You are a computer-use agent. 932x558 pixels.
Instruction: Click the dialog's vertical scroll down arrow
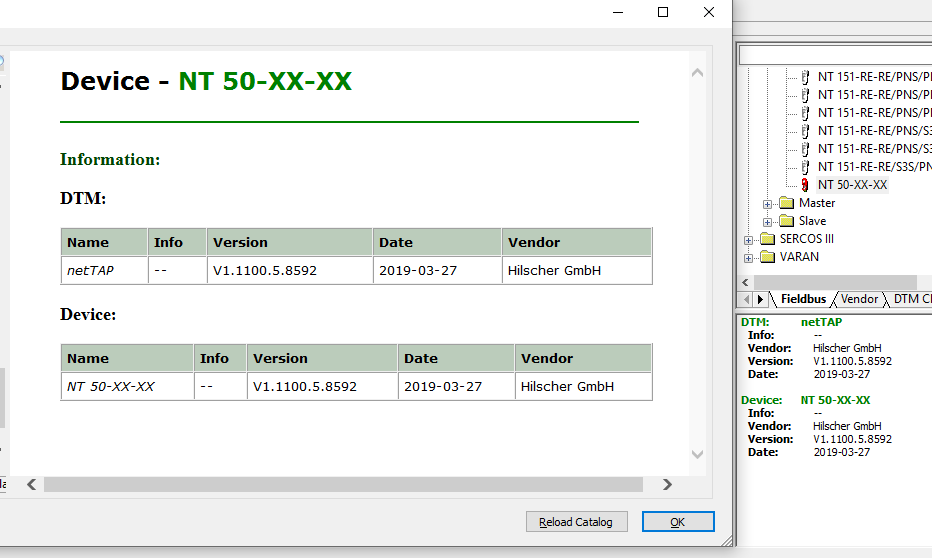pos(698,455)
